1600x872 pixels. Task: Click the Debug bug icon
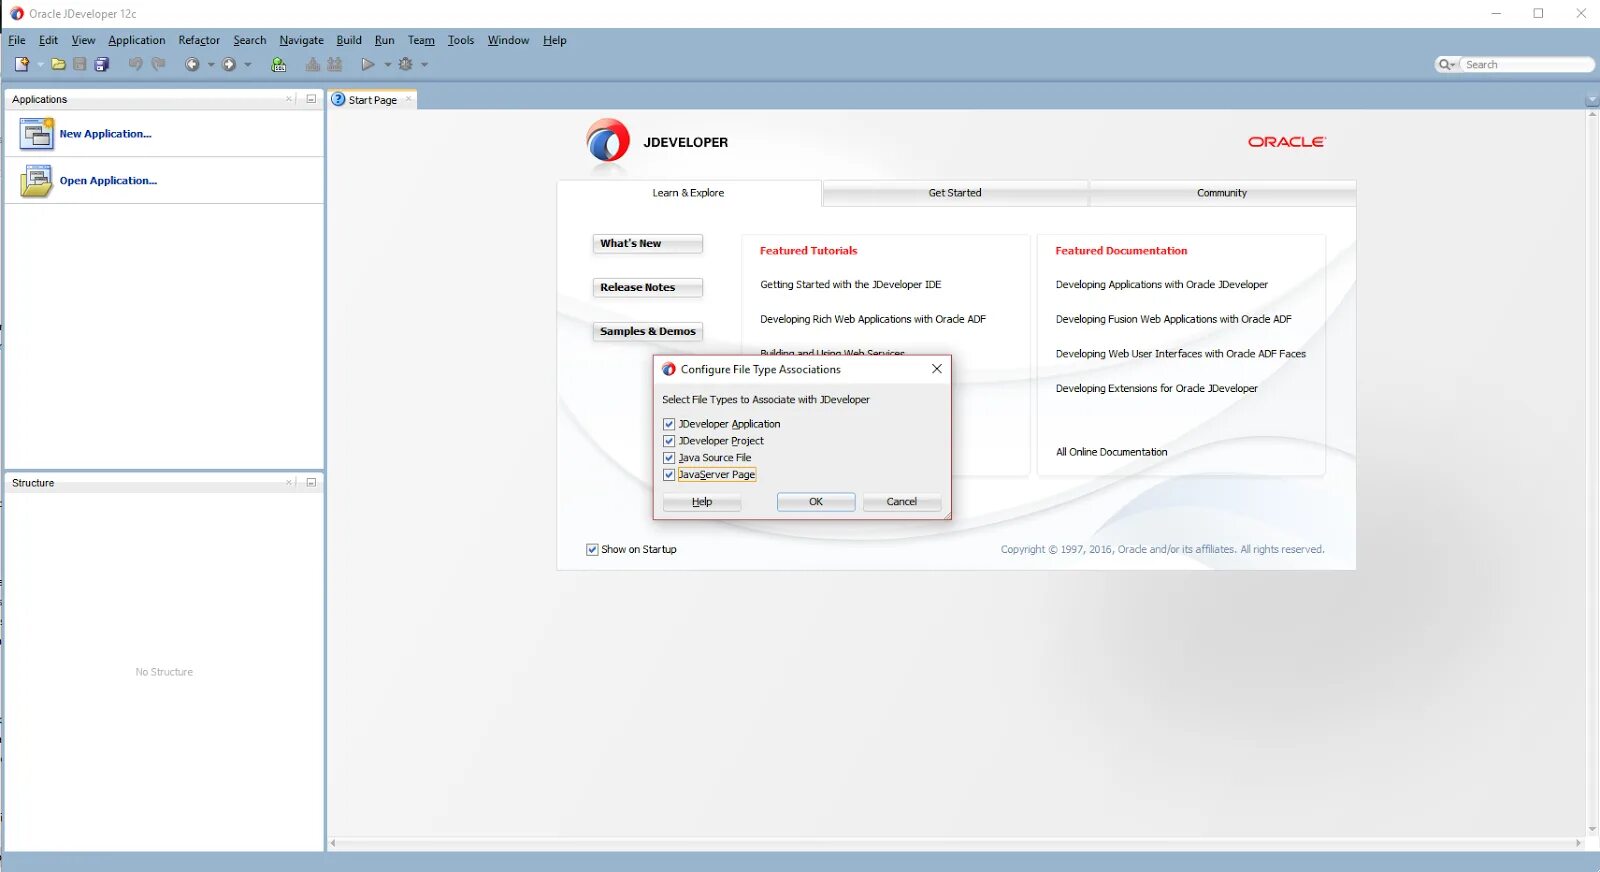pyautogui.click(x=405, y=64)
